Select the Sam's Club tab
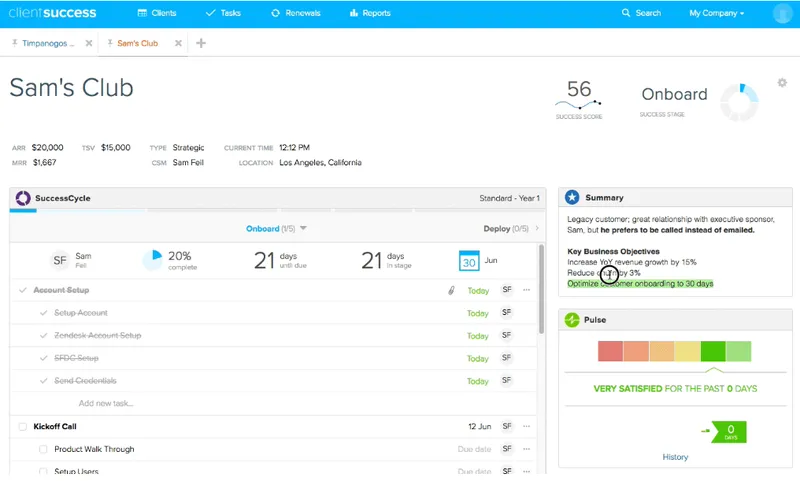 (x=137, y=43)
